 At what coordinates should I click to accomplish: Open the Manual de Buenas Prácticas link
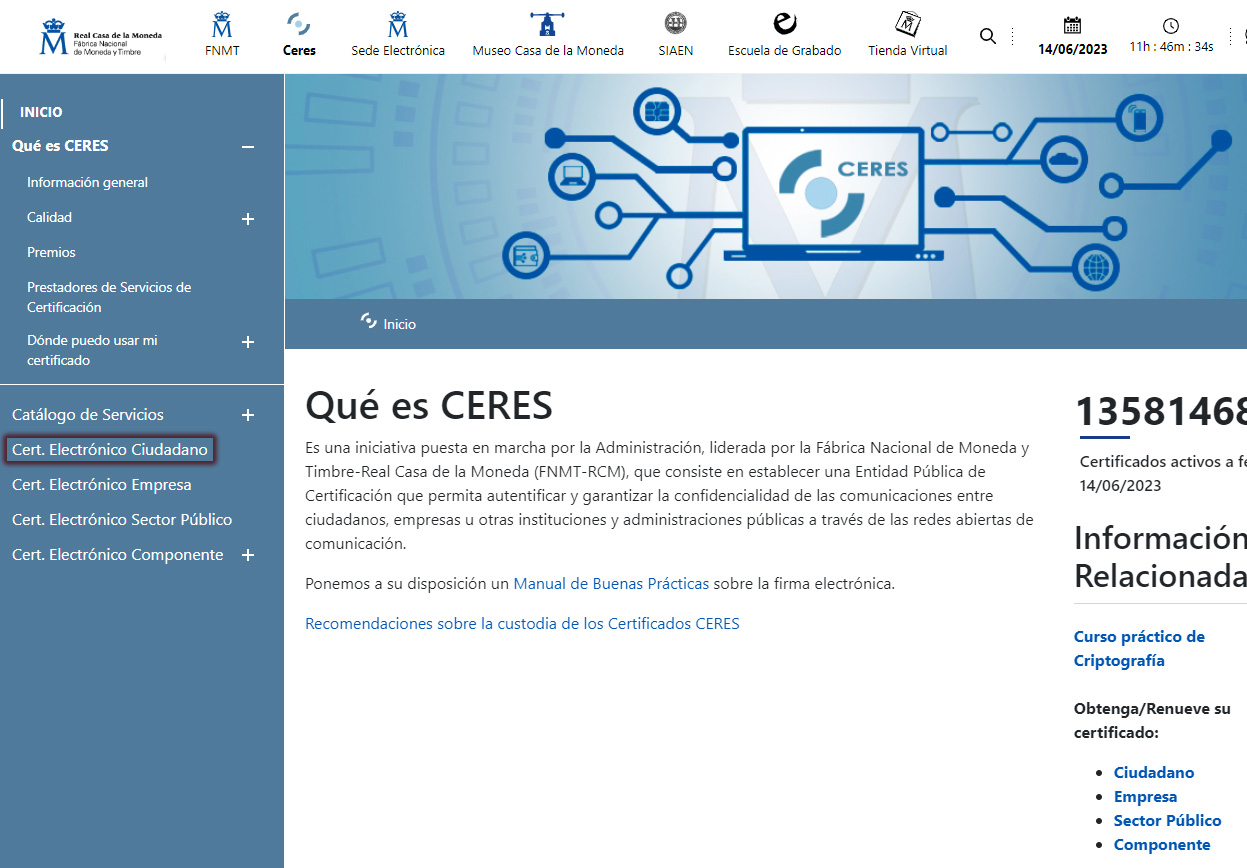[x=611, y=584]
